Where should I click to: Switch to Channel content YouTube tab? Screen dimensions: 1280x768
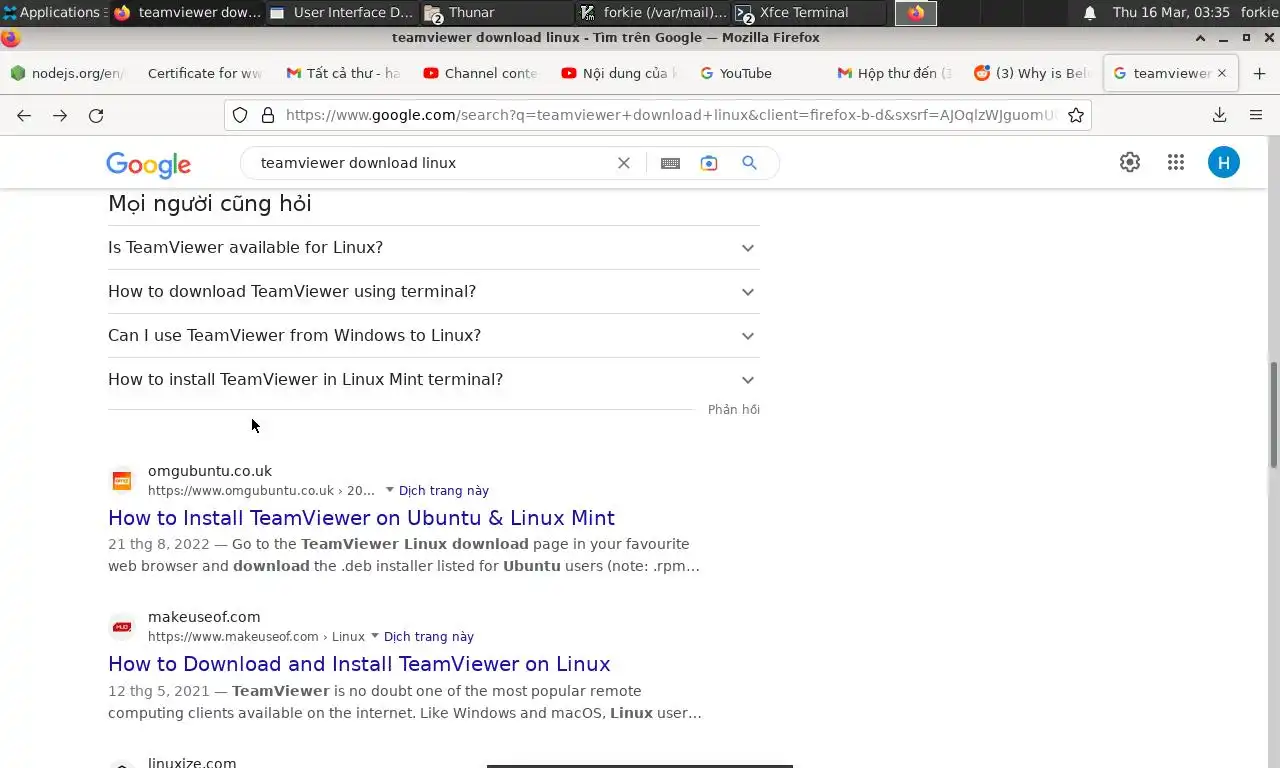click(481, 73)
